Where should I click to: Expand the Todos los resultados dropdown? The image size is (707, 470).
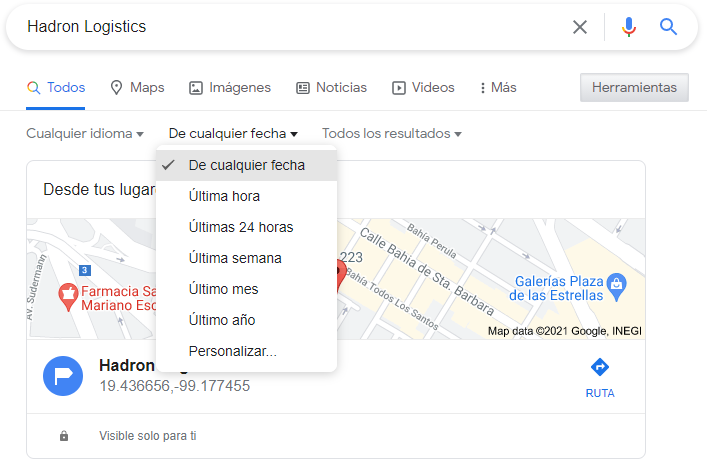(x=392, y=134)
